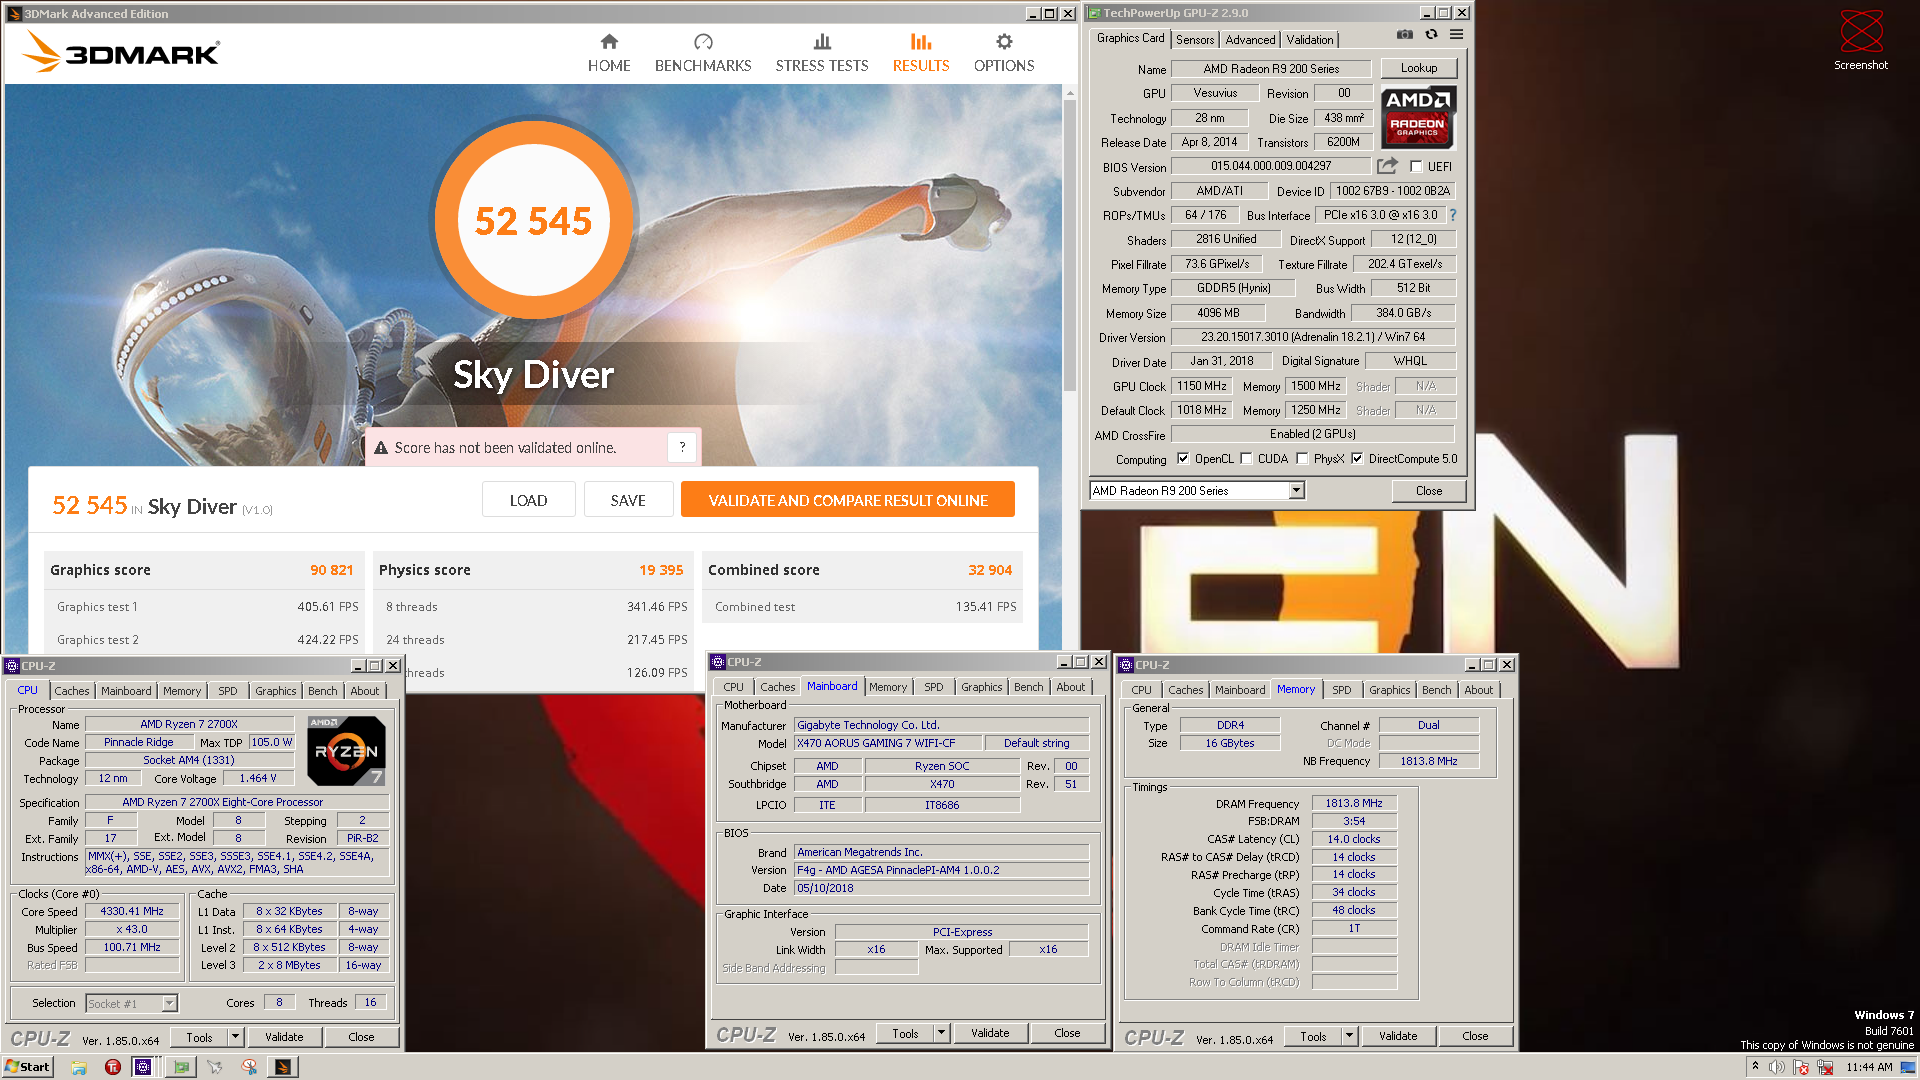Open volume control in system tray

1777,1067
